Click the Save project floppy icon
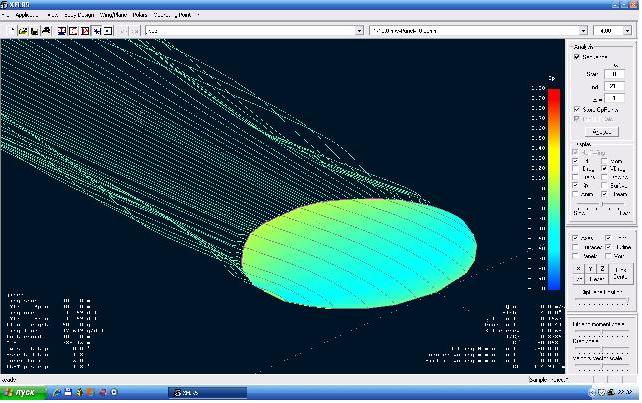Image resolution: width=642 pixels, height=403 pixels. pyautogui.click(x=35, y=31)
